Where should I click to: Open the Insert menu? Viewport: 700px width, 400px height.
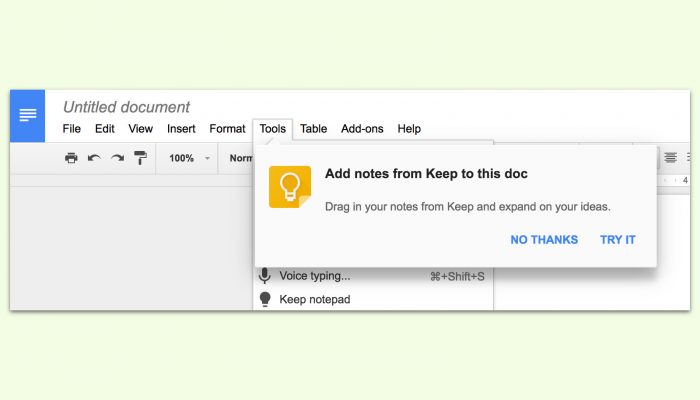click(x=181, y=129)
